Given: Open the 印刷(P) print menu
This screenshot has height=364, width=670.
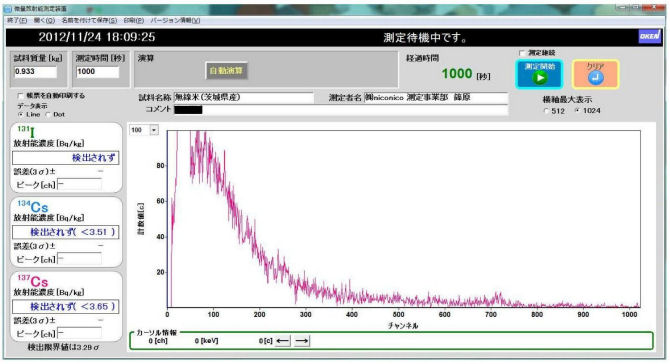Looking at the screenshot, I should [133, 20].
